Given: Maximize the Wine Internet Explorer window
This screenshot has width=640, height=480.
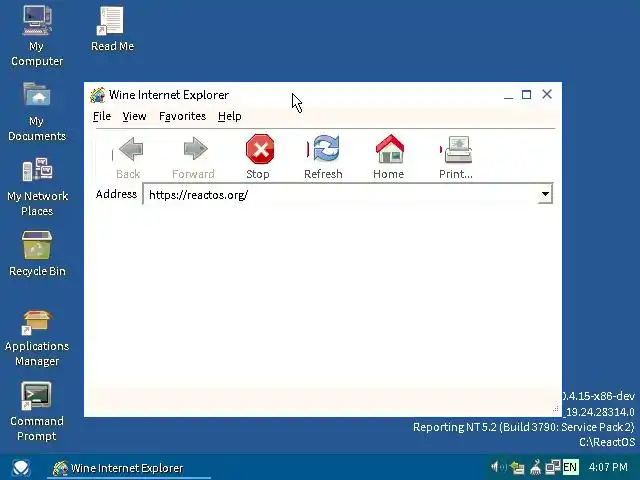Looking at the screenshot, I should tap(527, 95).
